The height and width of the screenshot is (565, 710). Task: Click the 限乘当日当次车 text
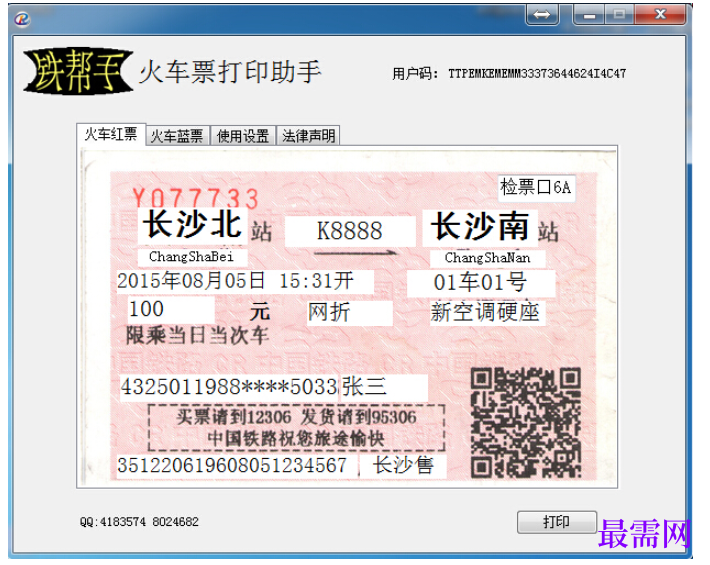click(x=197, y=336)
